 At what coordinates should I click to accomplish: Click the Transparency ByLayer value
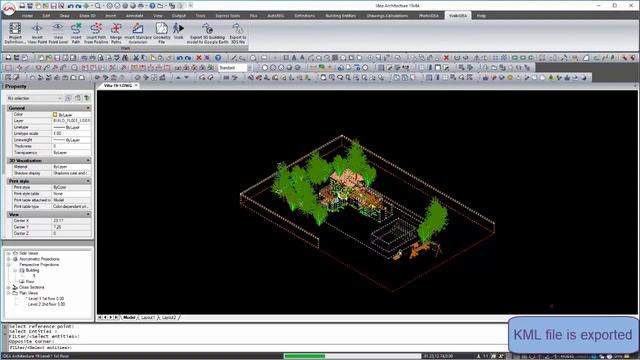pos(71,153)
